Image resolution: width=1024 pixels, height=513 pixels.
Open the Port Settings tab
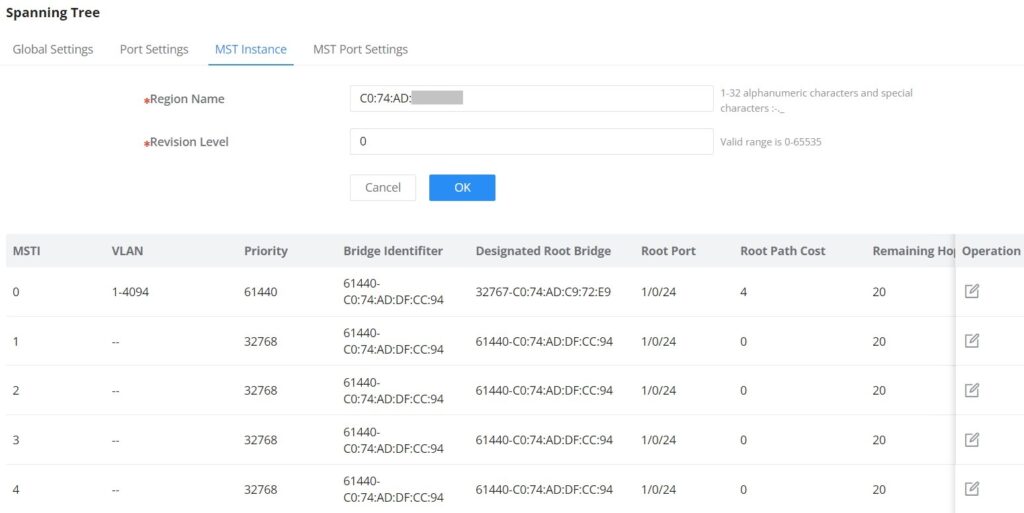(154, 49)
